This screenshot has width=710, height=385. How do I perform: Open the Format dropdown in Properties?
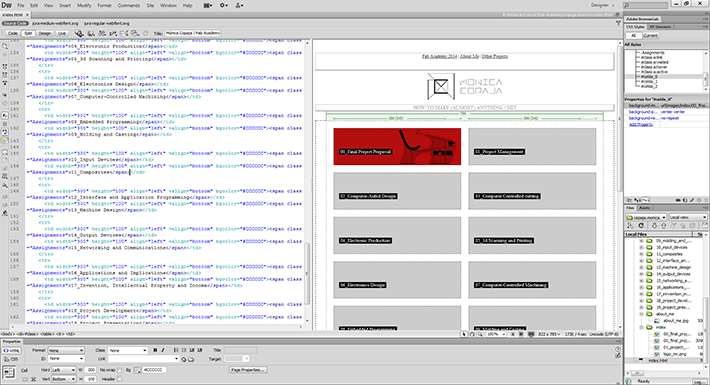pos(66,351)
